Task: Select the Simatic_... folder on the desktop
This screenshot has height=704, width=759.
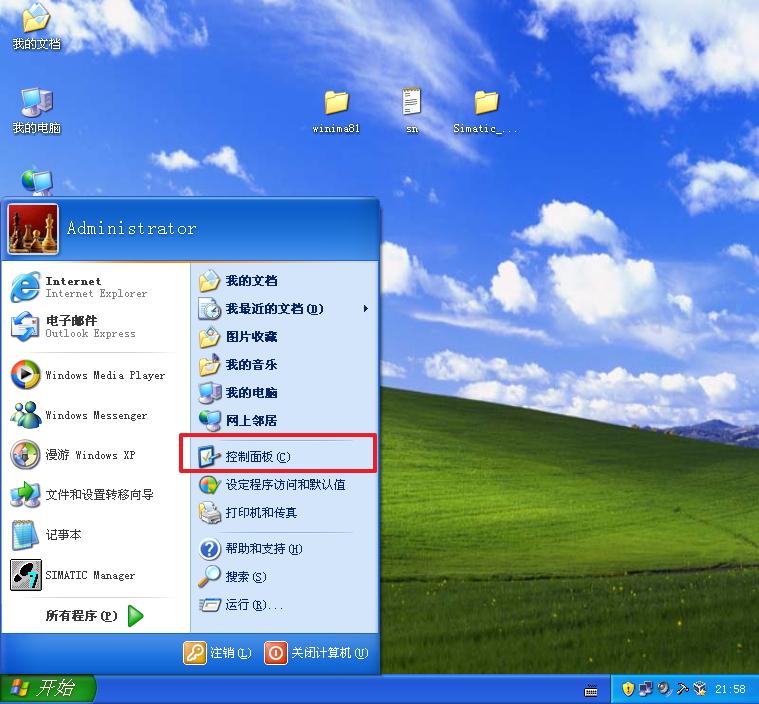Action: click(x=486, y=111)
